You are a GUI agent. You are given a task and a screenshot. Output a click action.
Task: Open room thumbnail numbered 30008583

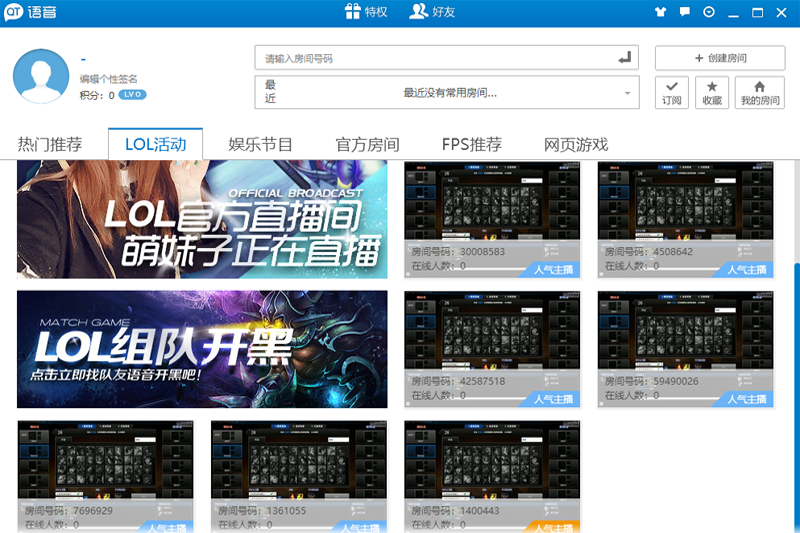[491, 218]
